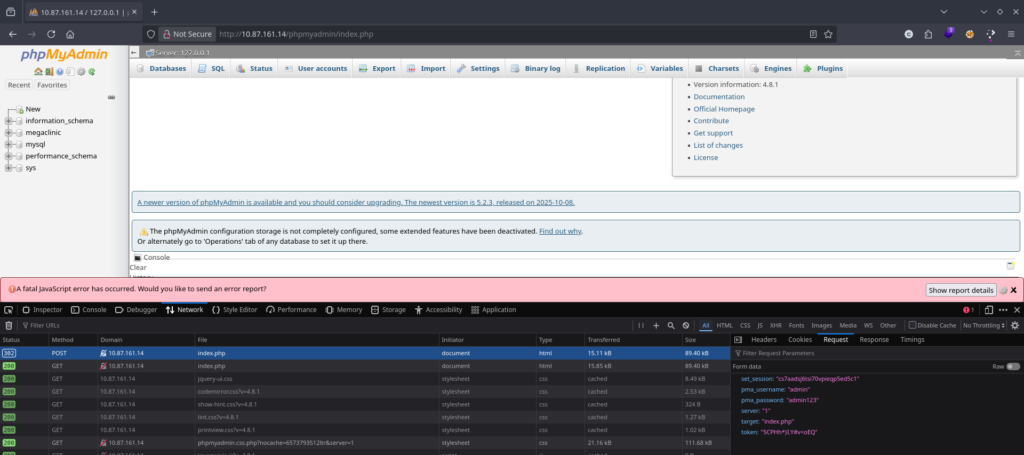Viewport: 1024px width, 455px height.
Task: Click the link icon above database tree
Action: click(111, 97)
